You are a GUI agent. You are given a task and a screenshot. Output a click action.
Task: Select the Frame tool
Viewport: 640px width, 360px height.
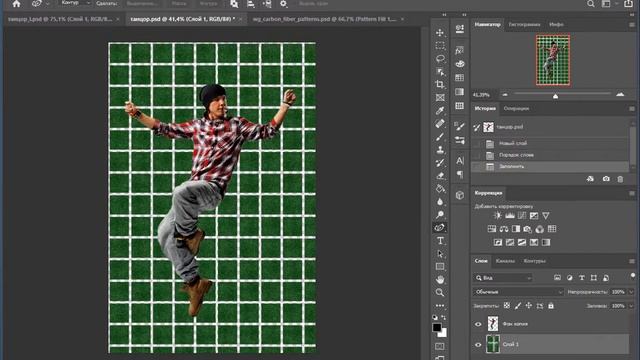[x=440, y=98]
